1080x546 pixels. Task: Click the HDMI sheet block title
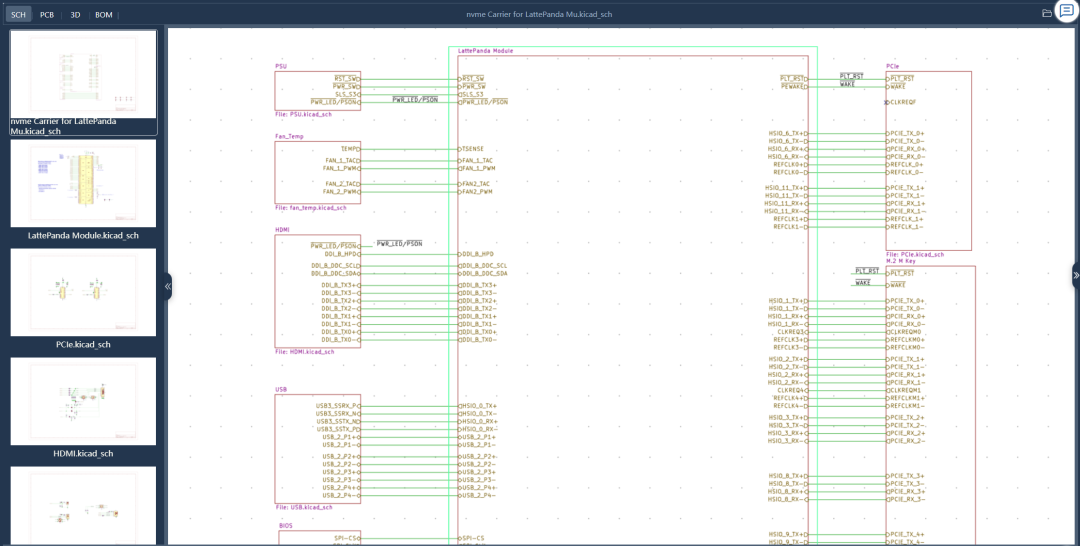[x=282, y=230]
